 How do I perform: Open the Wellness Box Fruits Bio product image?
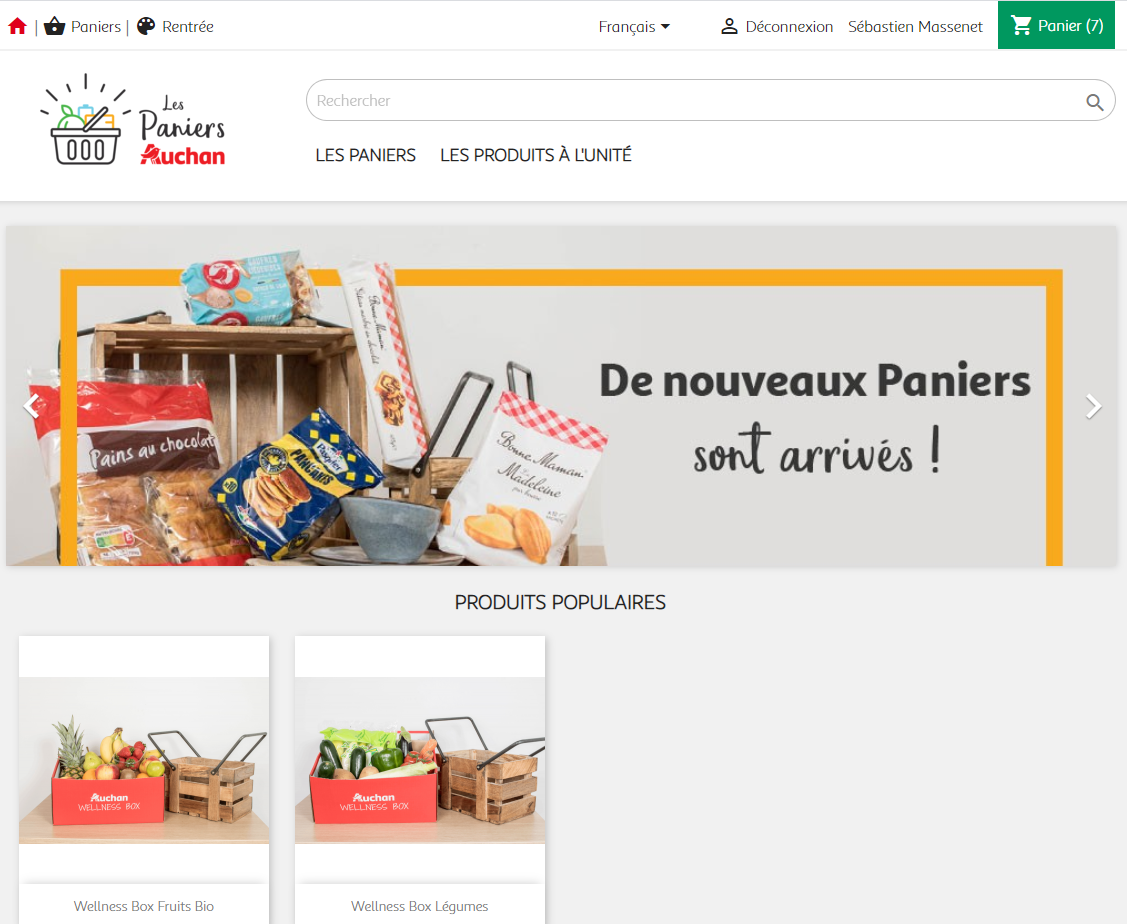pos(144,759)
